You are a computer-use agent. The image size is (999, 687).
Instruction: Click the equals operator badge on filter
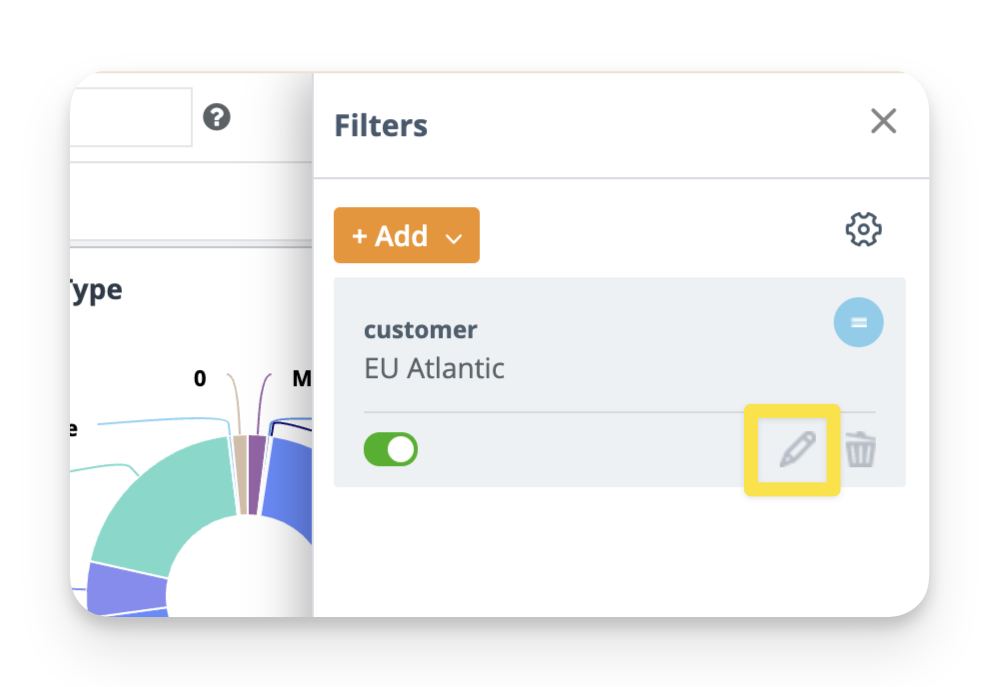point(858,322)
